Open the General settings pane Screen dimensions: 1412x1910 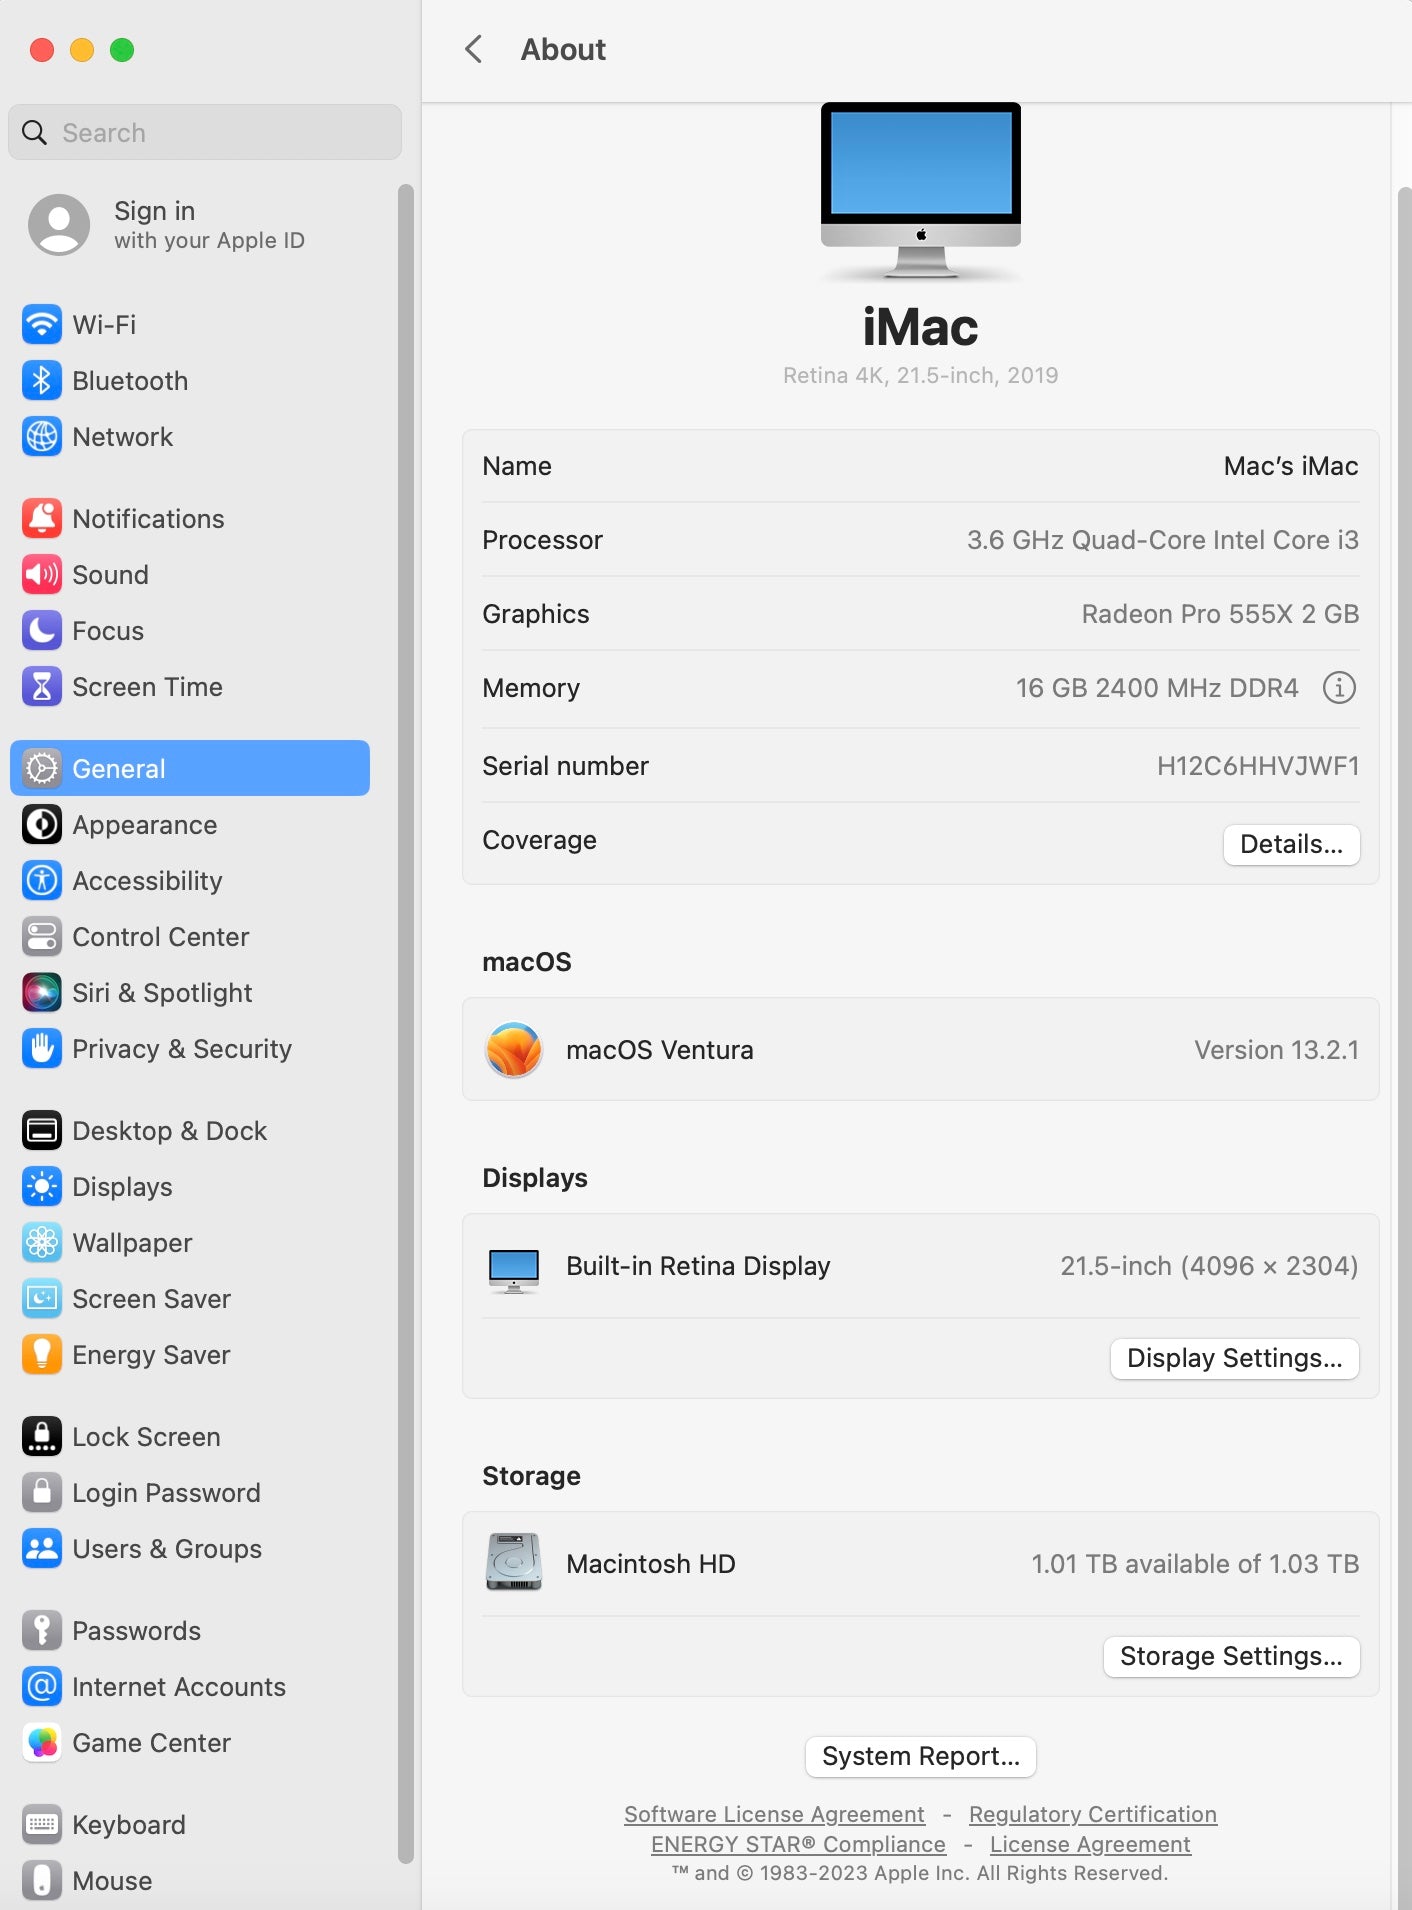190,768
